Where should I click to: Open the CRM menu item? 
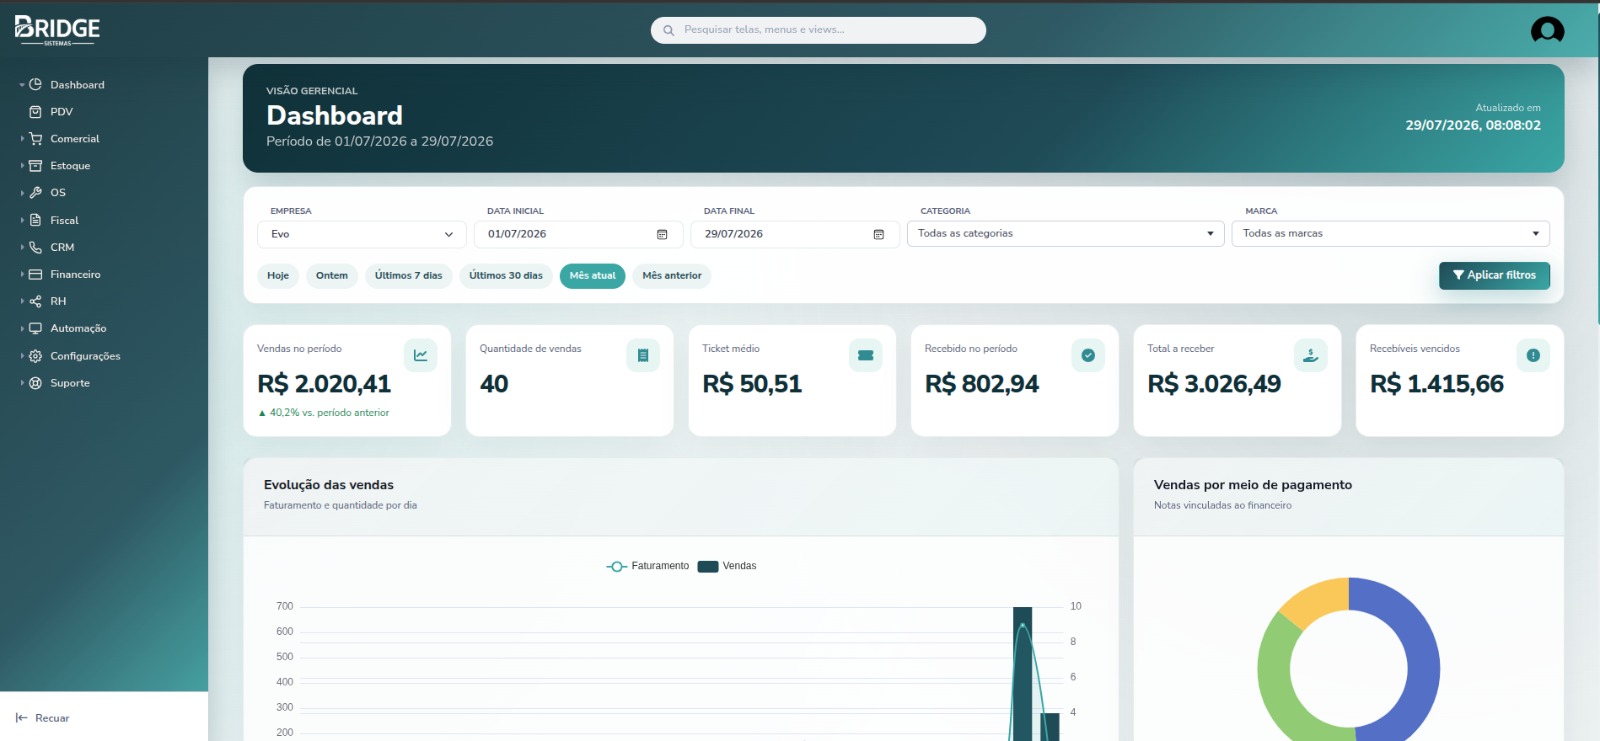click(x=62, y=247)
